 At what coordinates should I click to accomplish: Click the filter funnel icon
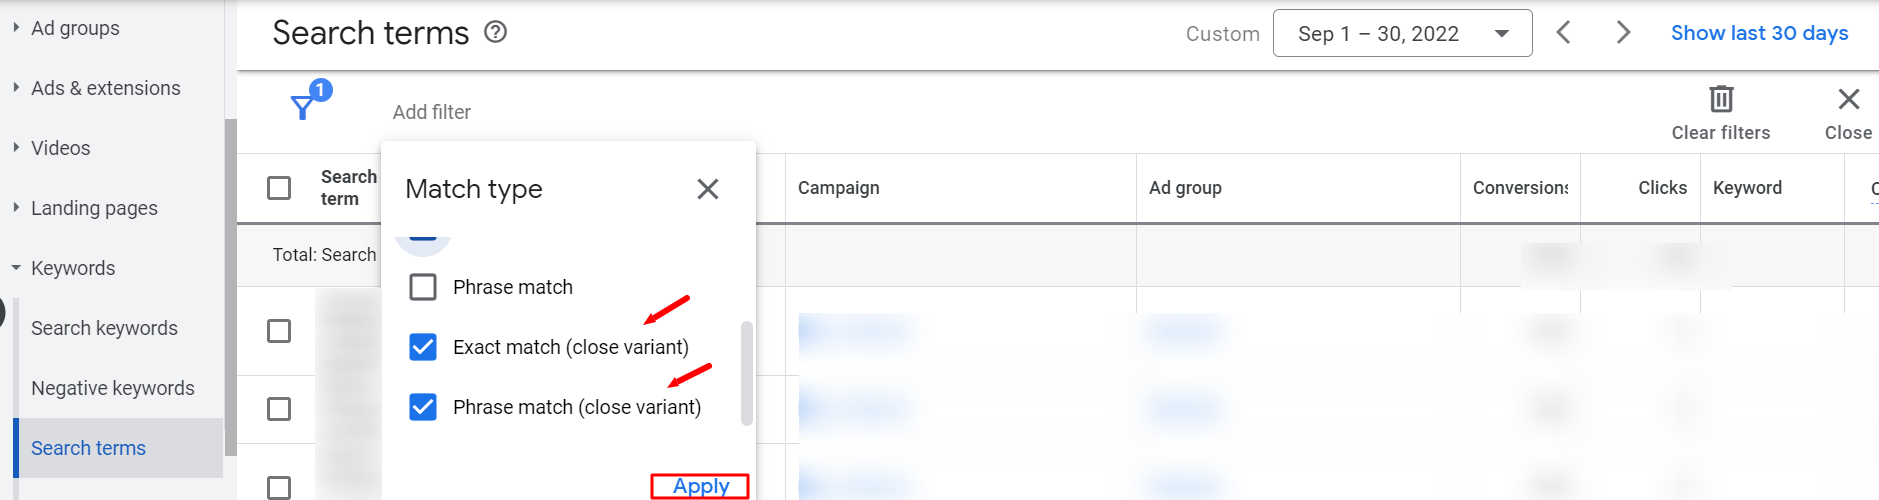coord(302,107)
